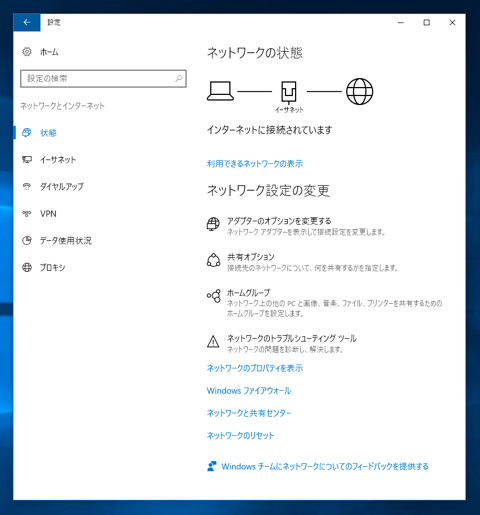The width and height of the screenshot is (480, 515).
Task: Open the ネットワークのプロパティを表示 link
Action: [255, 368]
